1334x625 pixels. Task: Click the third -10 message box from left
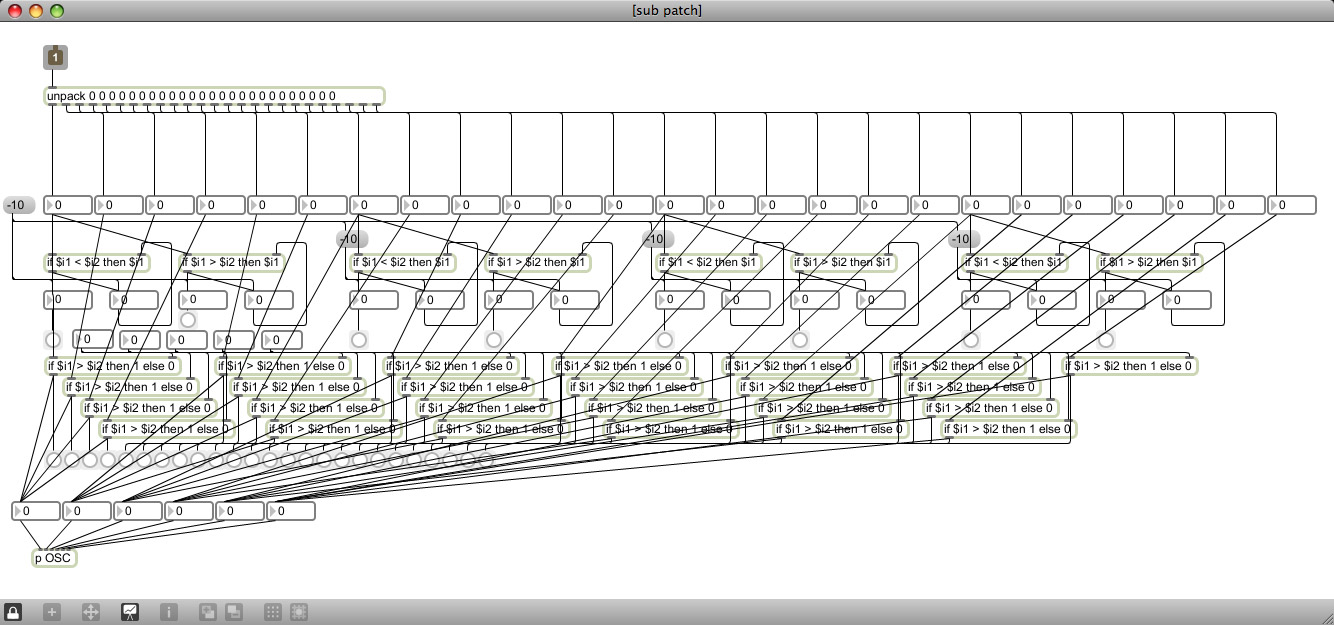click(658, 240)
